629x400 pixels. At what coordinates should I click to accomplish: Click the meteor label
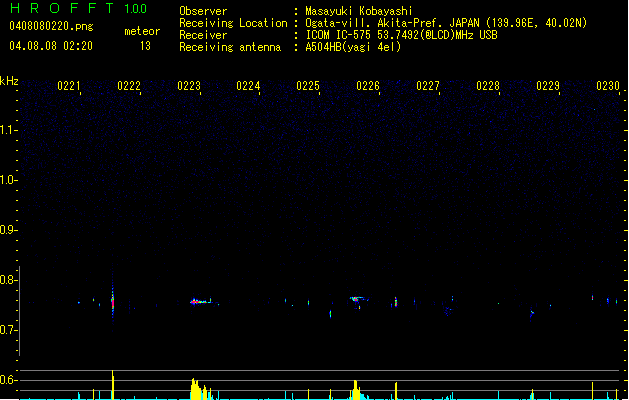pos(142,31)
